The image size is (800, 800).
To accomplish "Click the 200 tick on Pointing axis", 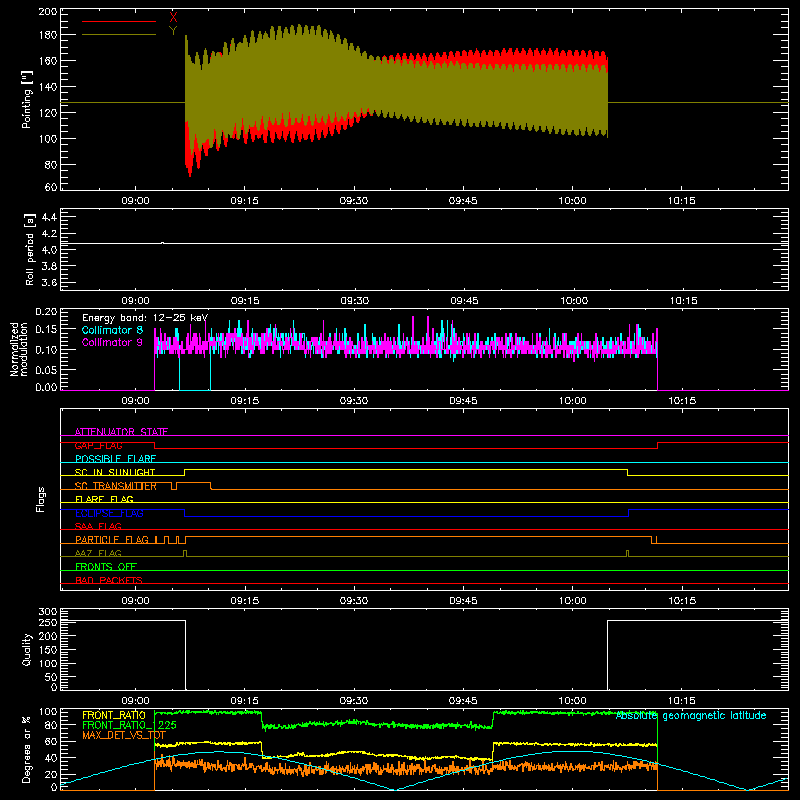I will pyautogui.click(x=47, y=11).
